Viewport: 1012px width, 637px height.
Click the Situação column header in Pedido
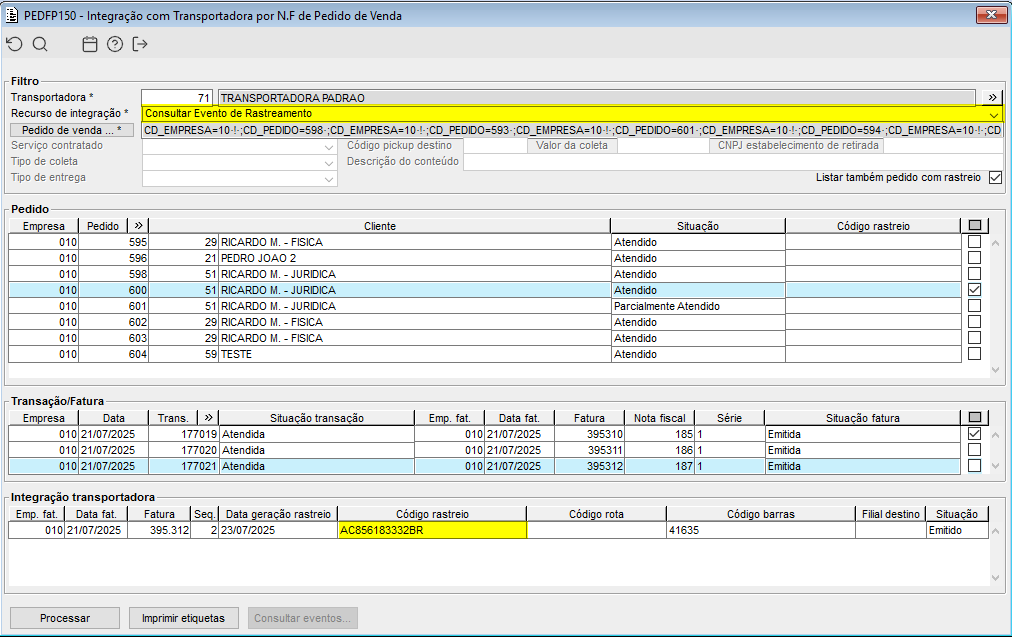pyautogui.click(x=697, y=226)
